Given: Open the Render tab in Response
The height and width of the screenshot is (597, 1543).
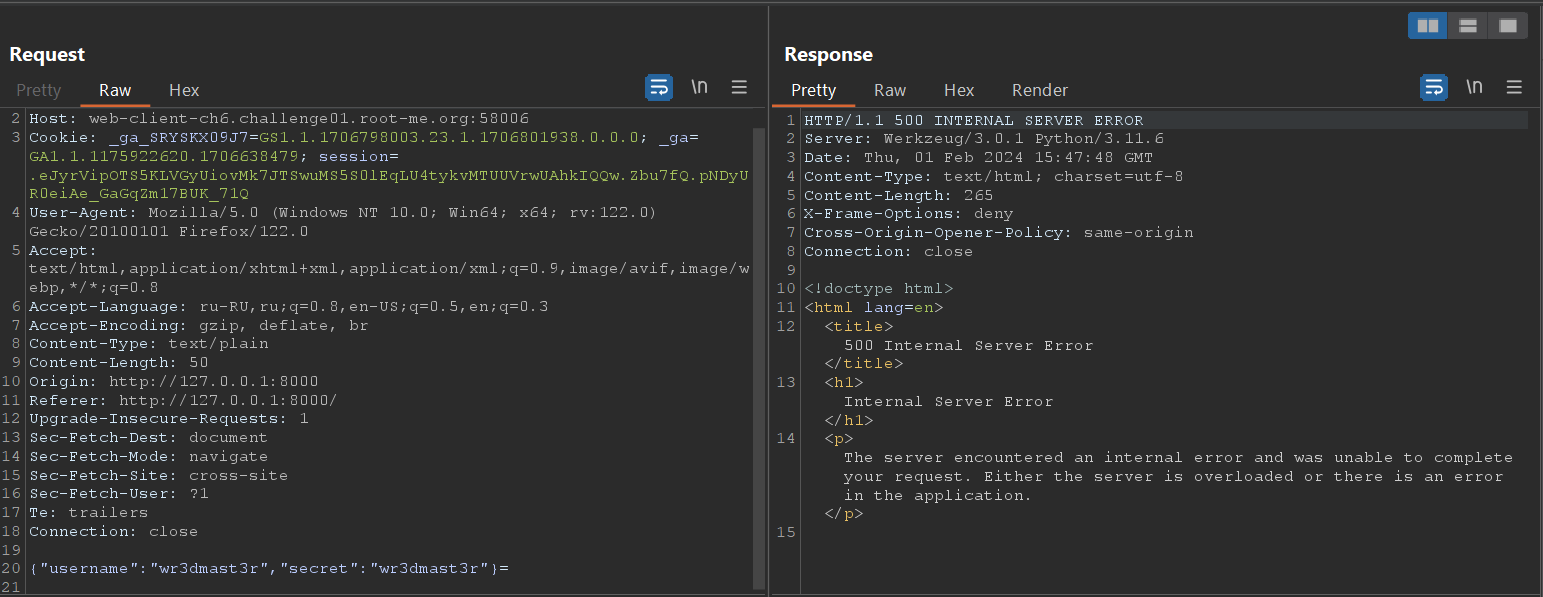Looking at the screenshot, I should [1040, 90].
